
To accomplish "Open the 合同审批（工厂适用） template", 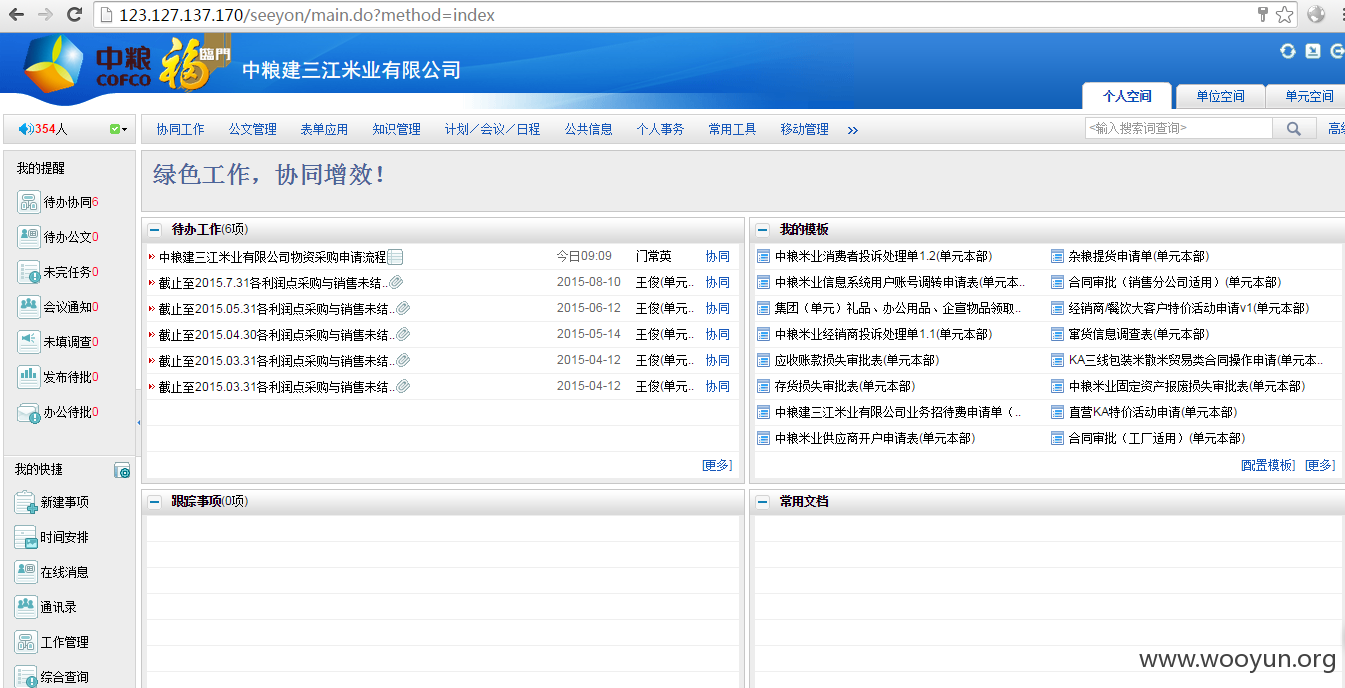I will [1156, 438].
